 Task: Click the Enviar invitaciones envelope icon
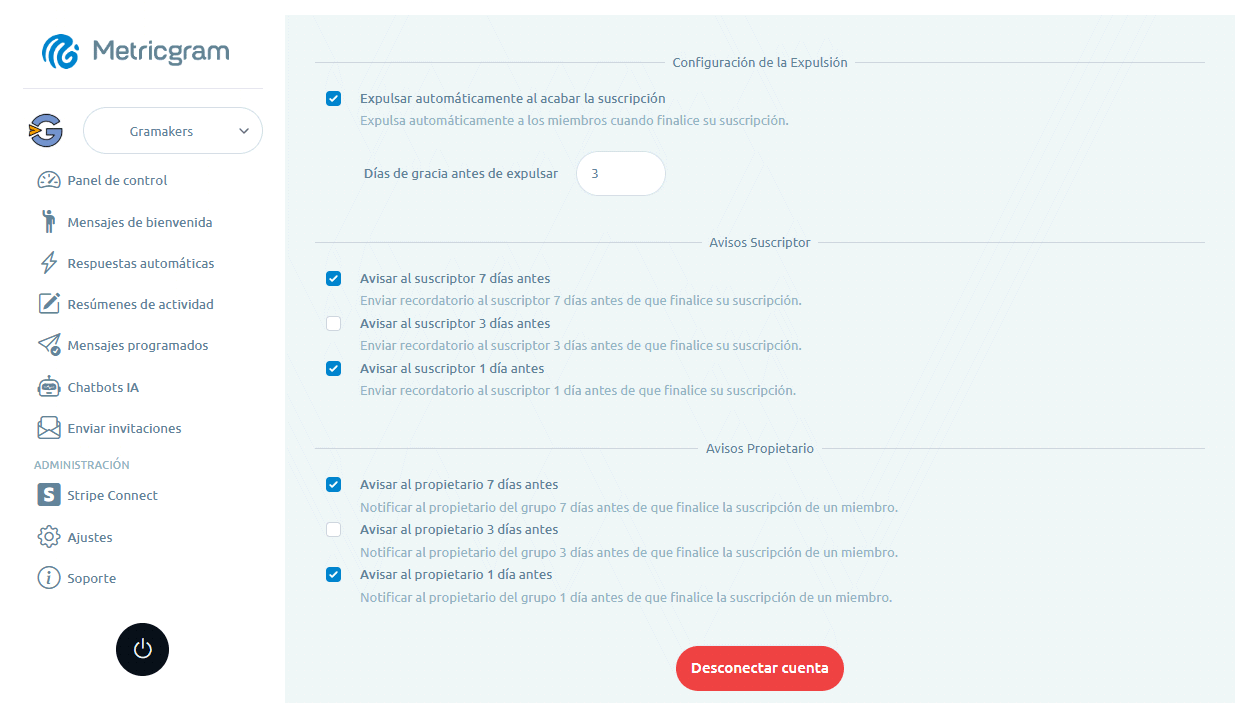[x=49, y=428]
